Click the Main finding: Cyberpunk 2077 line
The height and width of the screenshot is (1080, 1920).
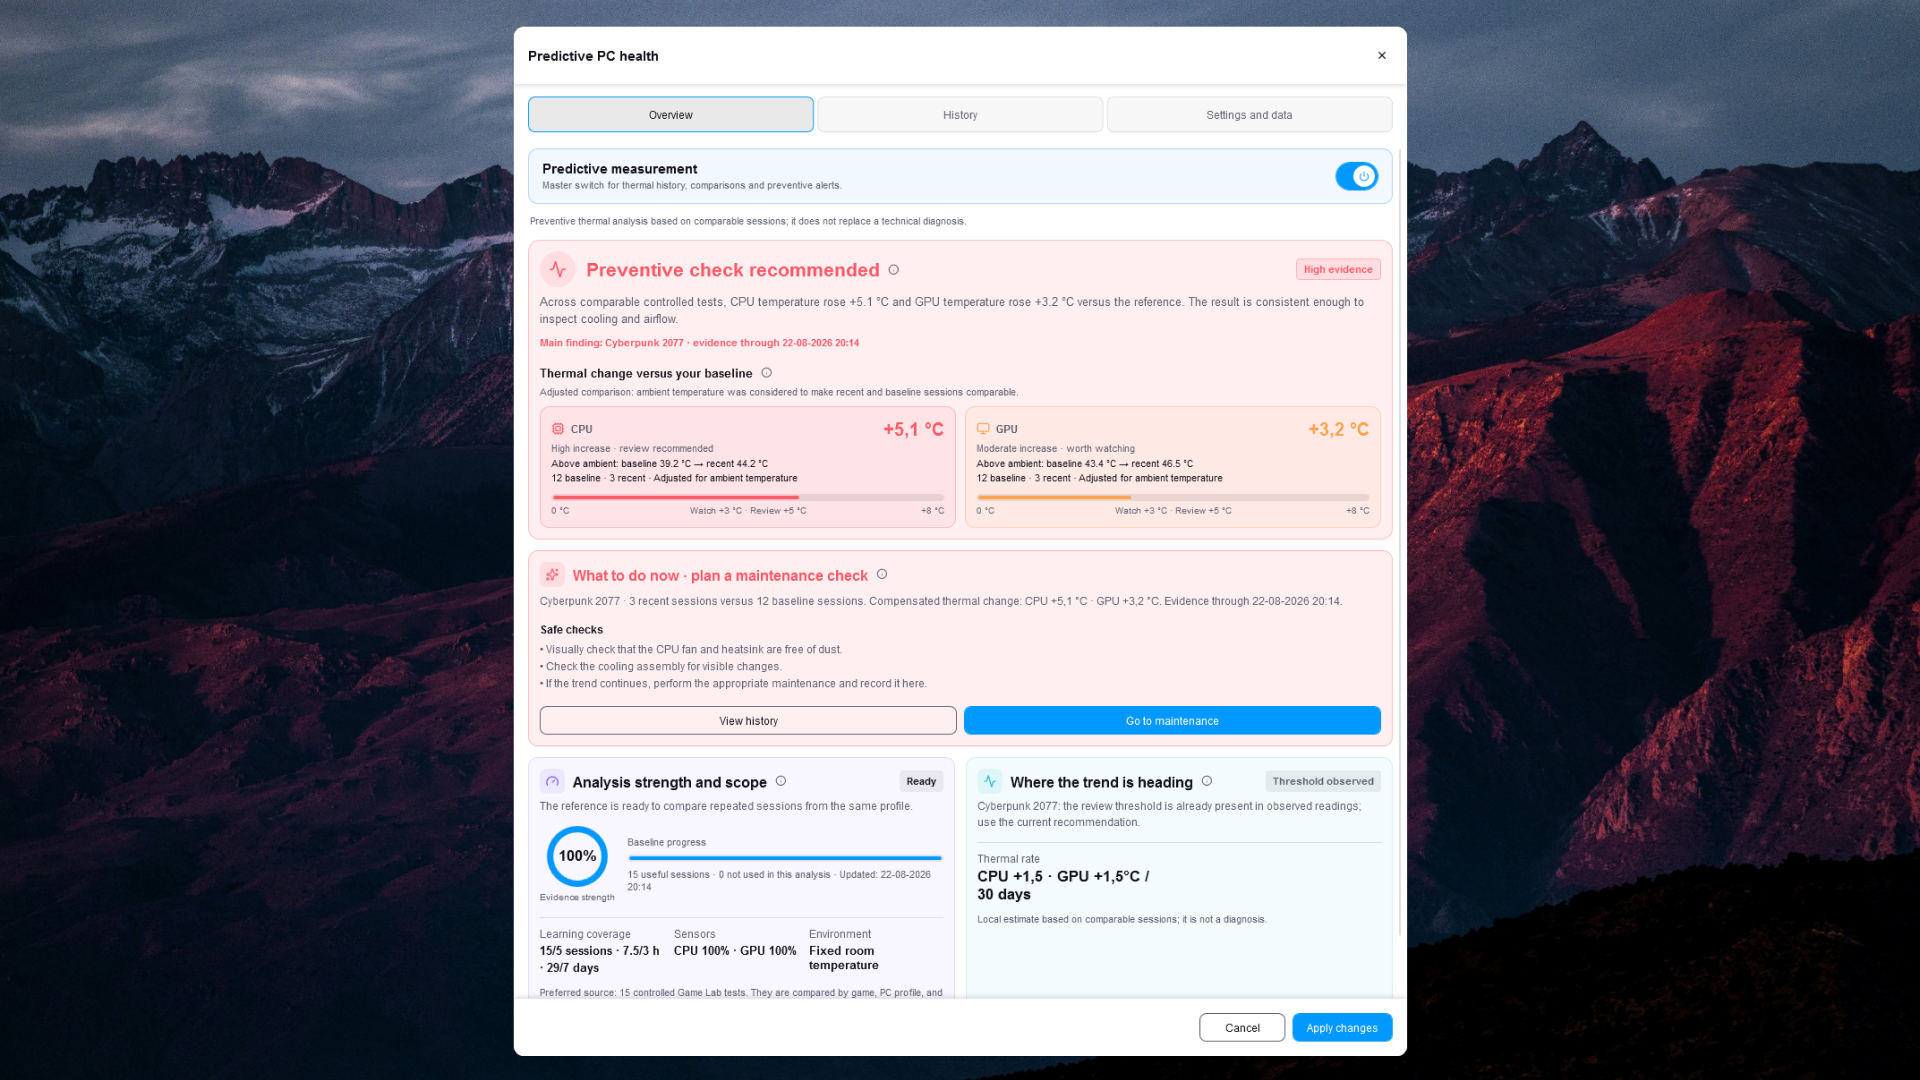[699, 343]
